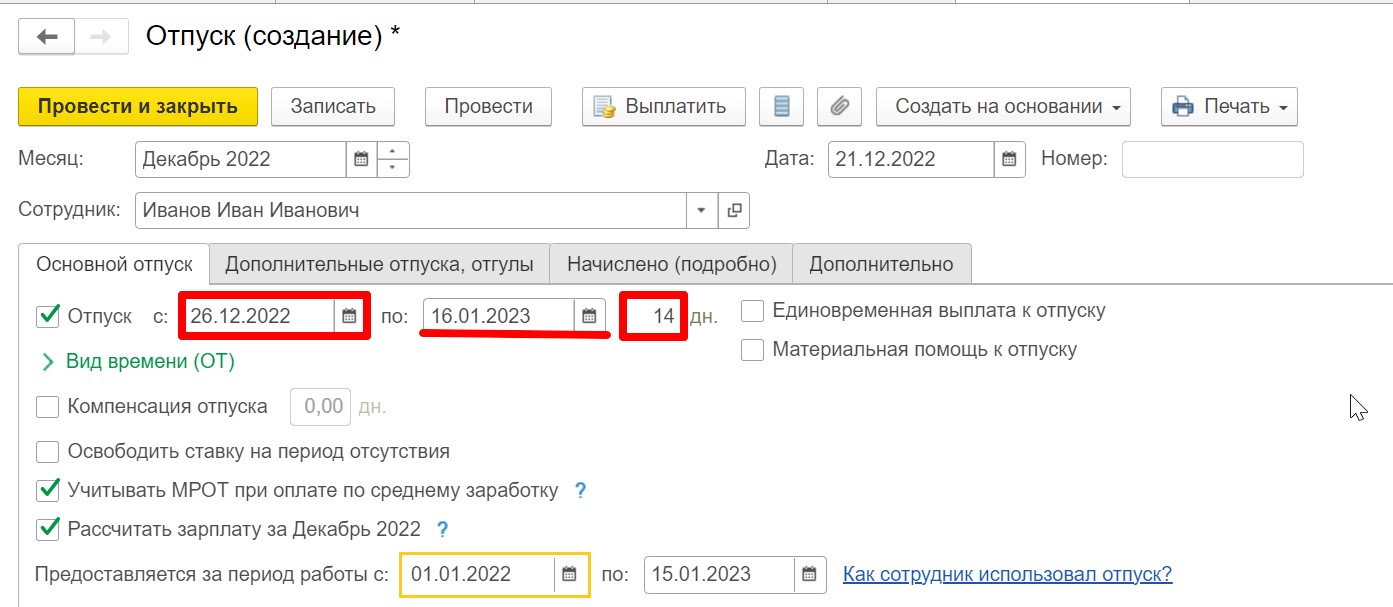The image size is (1393, 607).
Task: Uncheck the Отпуск checkbox
Action: (48, 316)
